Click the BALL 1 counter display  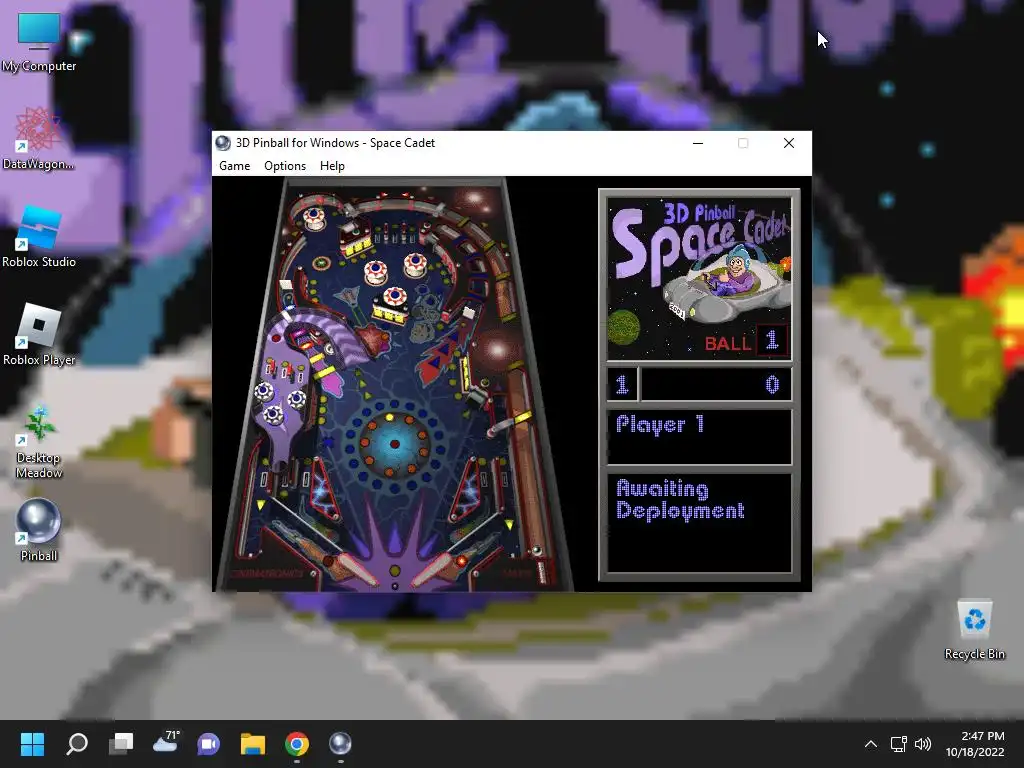pos(745,341)
